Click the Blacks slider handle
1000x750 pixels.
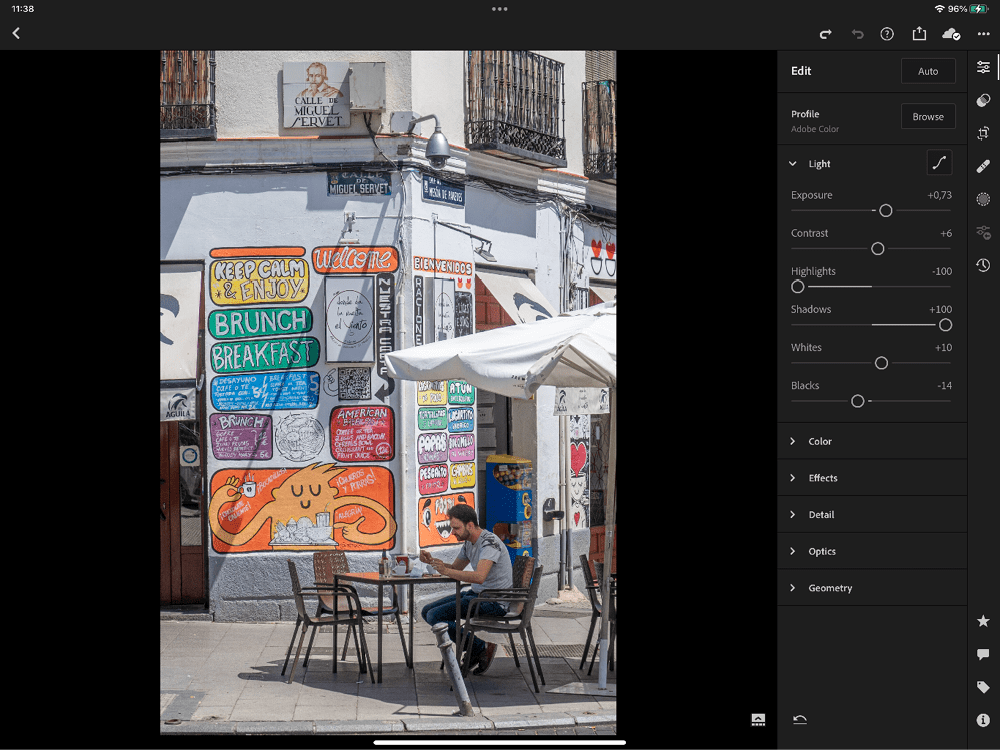(x=858, y=401)
